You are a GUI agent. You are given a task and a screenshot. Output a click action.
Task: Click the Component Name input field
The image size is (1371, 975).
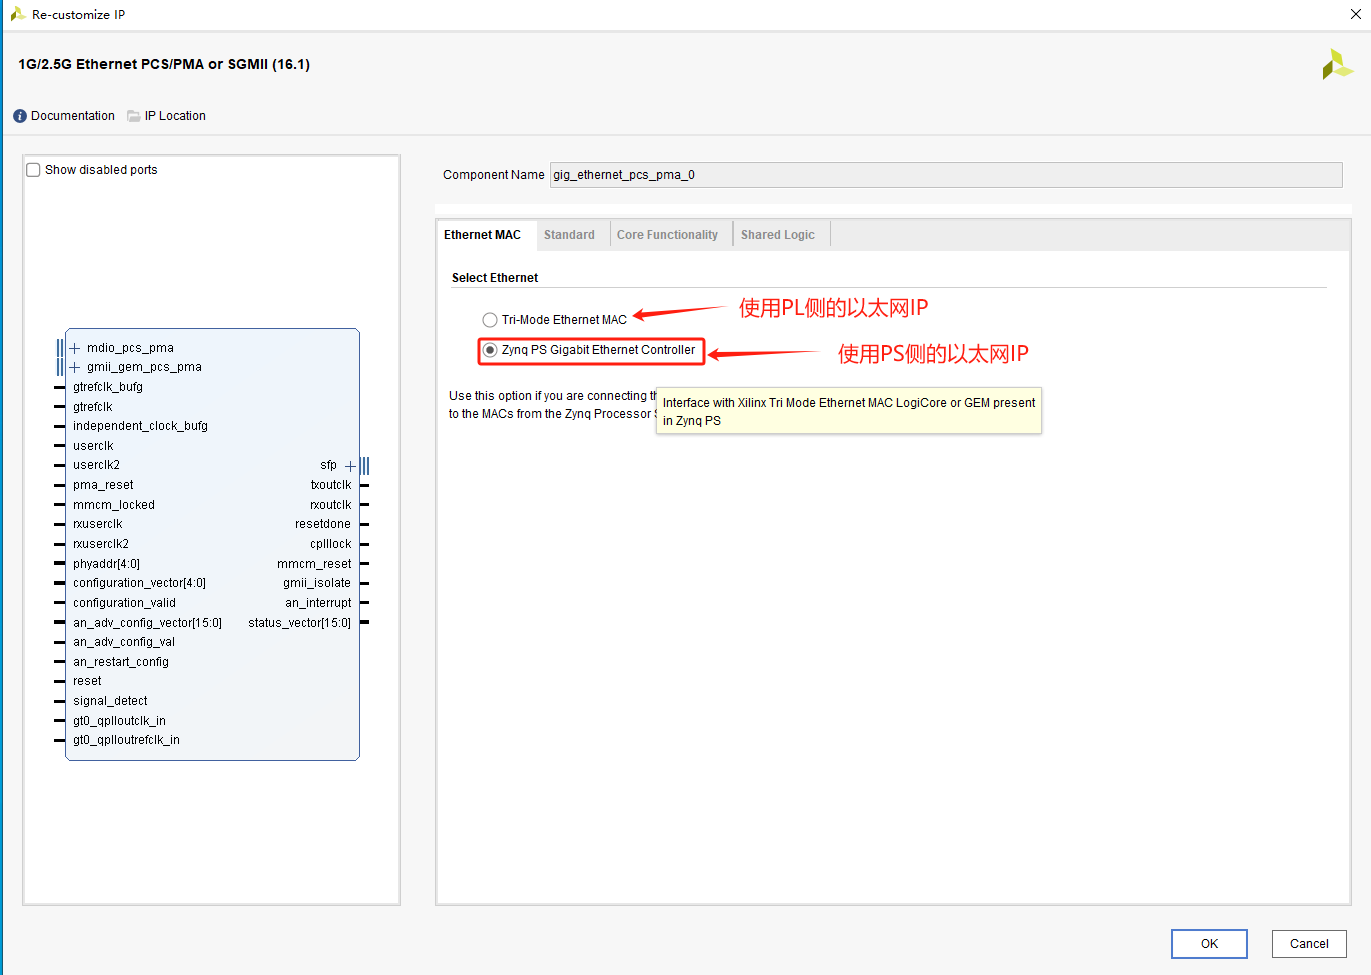coord(946,175)
